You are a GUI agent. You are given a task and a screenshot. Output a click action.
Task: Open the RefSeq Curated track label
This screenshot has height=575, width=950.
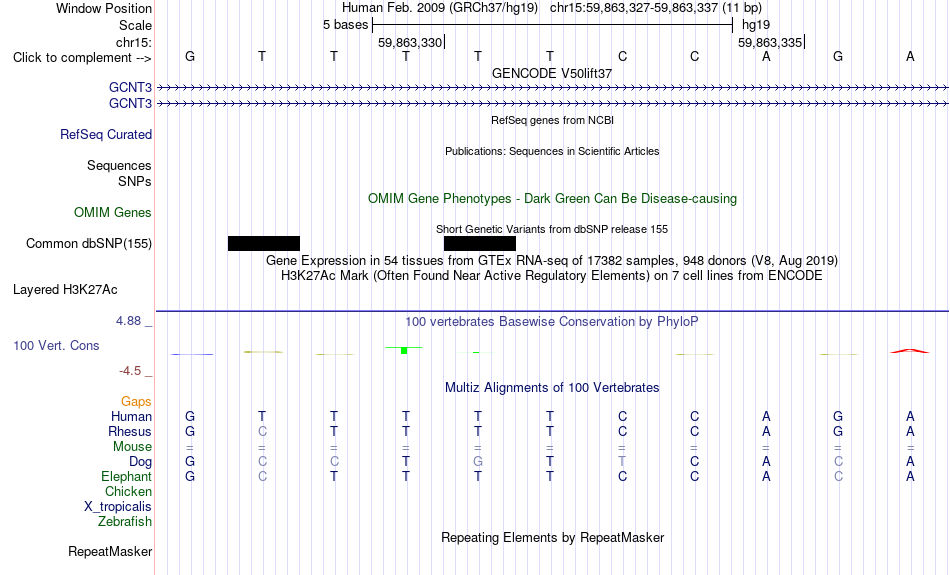pos(106,135)
